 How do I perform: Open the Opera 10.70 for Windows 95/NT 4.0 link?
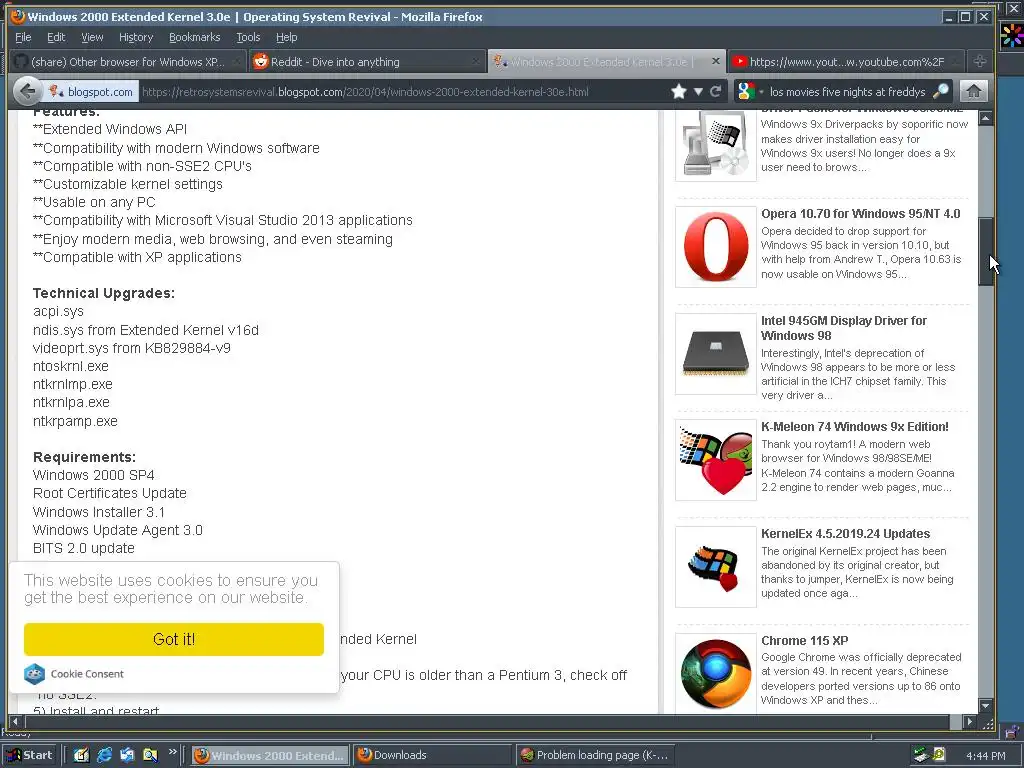pyautogui.click(x=860, y=214)
